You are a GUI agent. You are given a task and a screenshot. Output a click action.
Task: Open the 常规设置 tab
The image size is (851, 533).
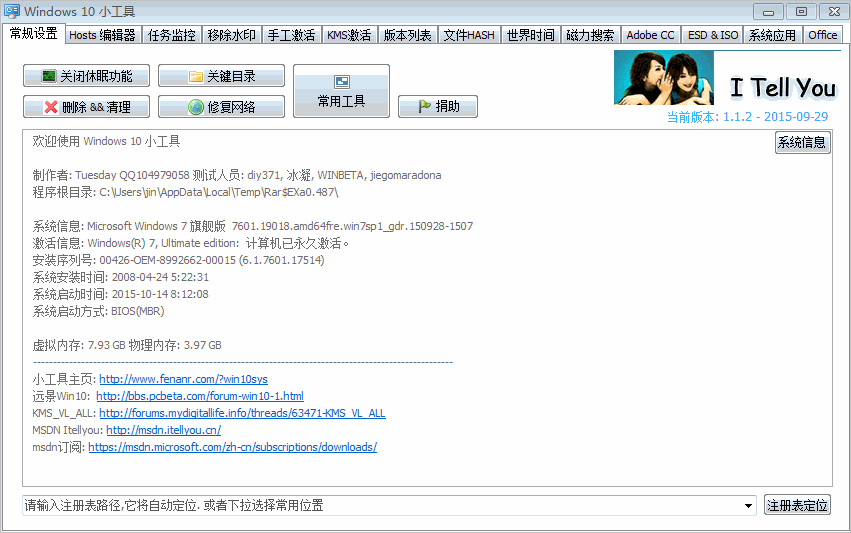[34, 34]
